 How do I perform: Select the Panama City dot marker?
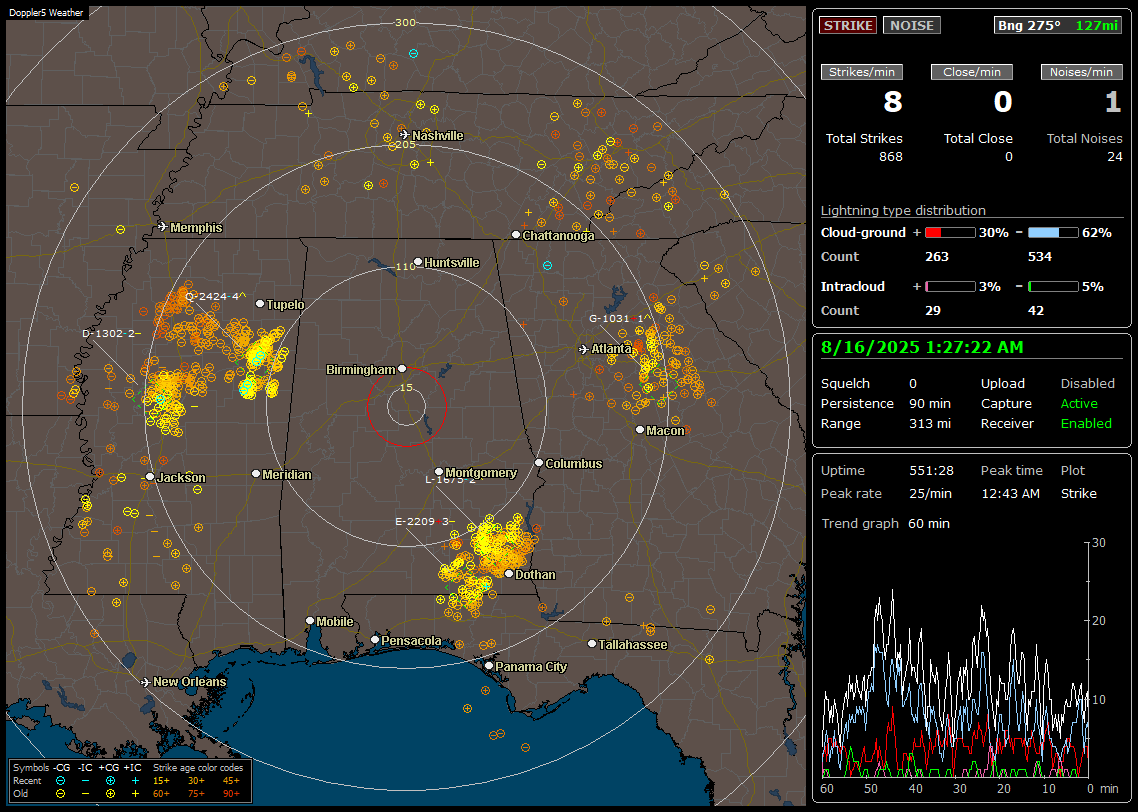coord(489,665)
